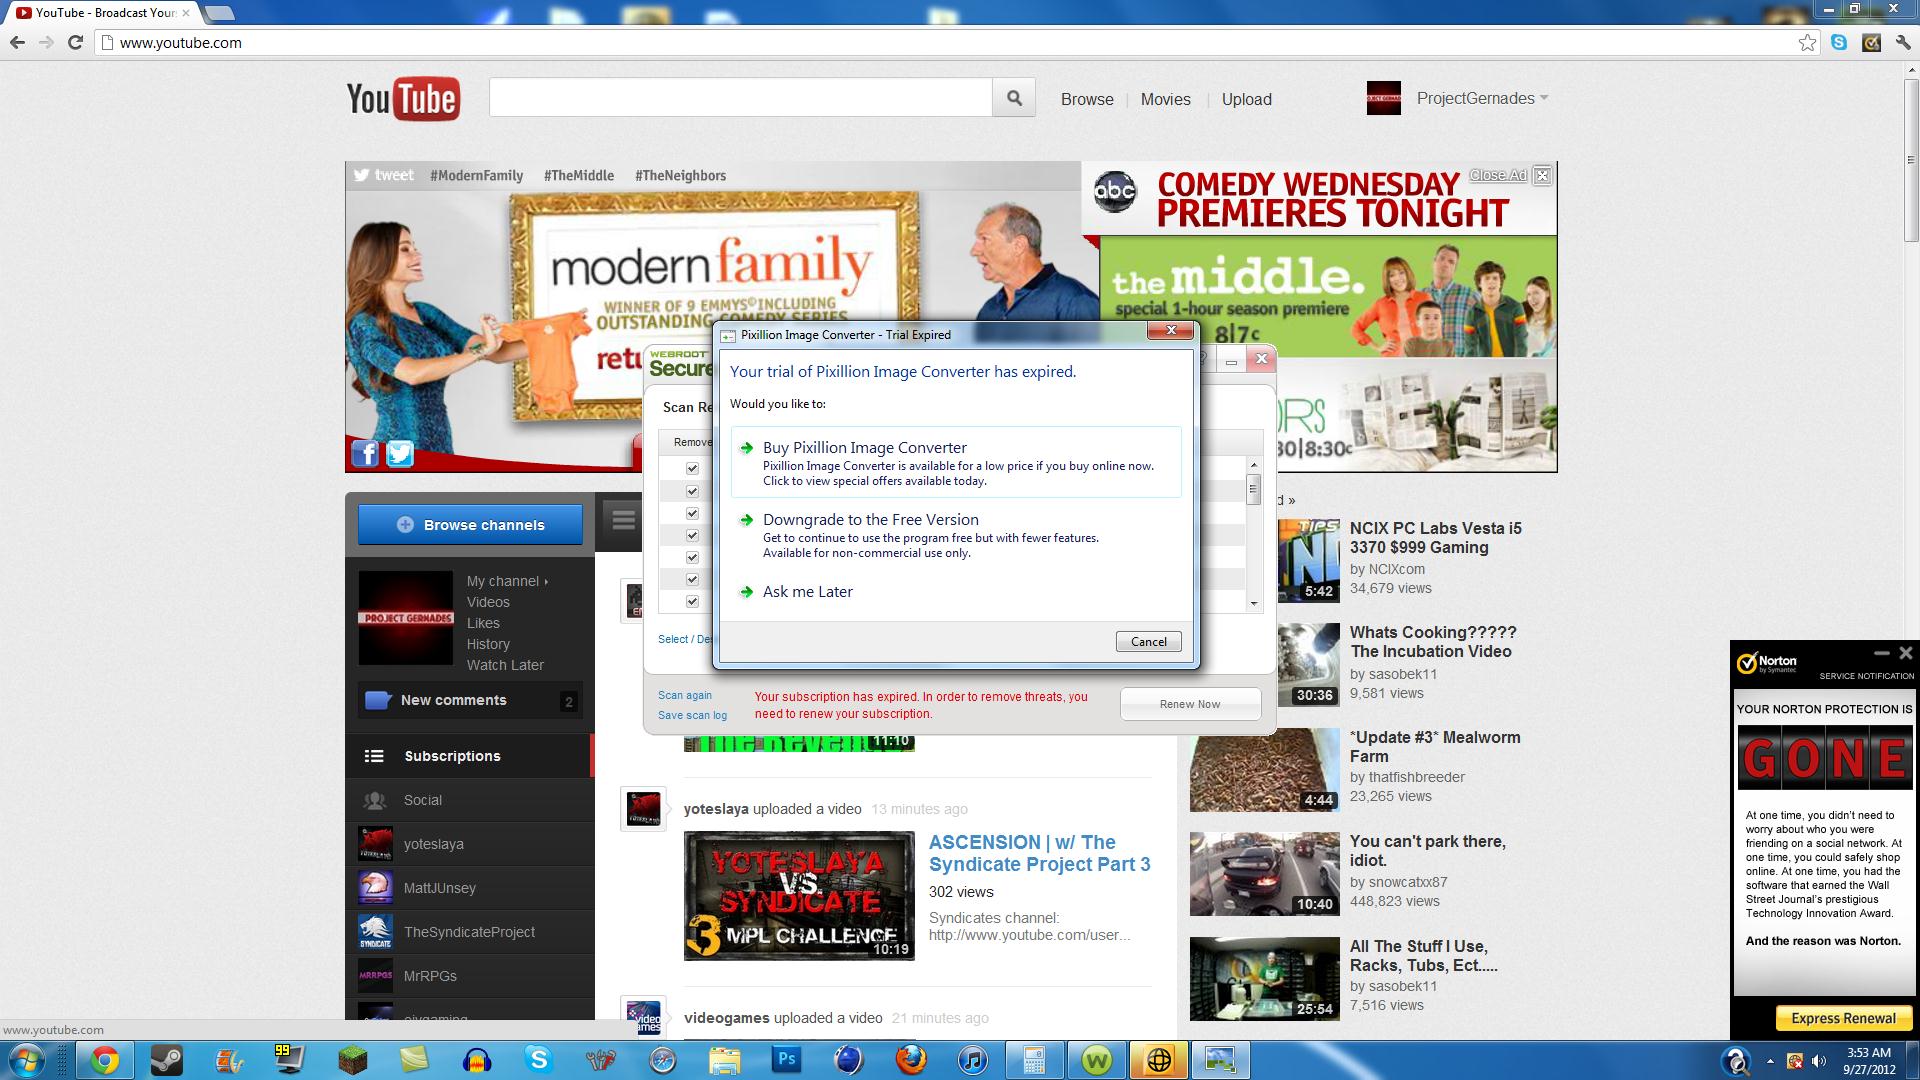Screen dimensions: 1920x1080
Task: Open Skype from the taskbar
Action: pos(539,1060)
